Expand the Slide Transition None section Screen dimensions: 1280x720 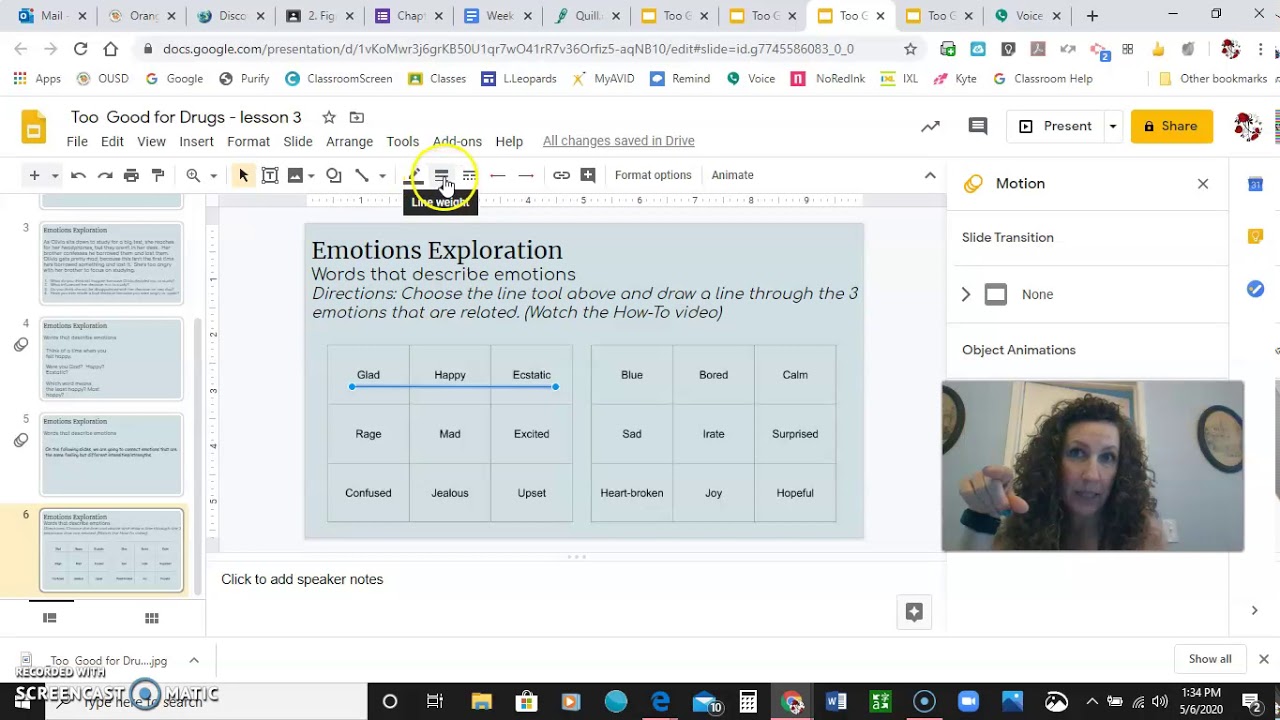point(966,294)
